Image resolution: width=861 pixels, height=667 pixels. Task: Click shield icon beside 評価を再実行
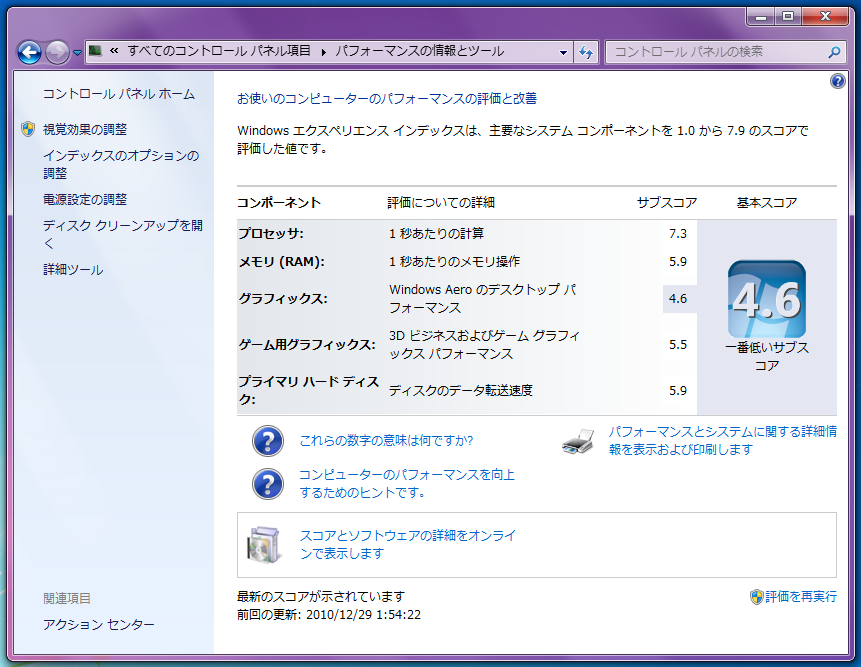click(756, 597)
